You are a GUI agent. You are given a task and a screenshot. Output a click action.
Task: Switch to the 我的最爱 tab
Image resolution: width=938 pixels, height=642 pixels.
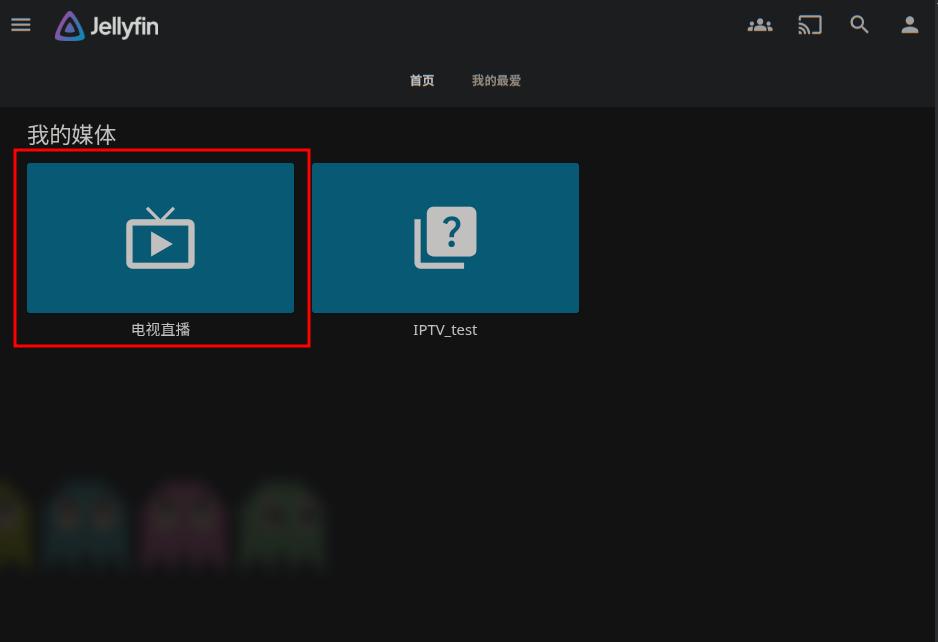click(x=496, y=80)
